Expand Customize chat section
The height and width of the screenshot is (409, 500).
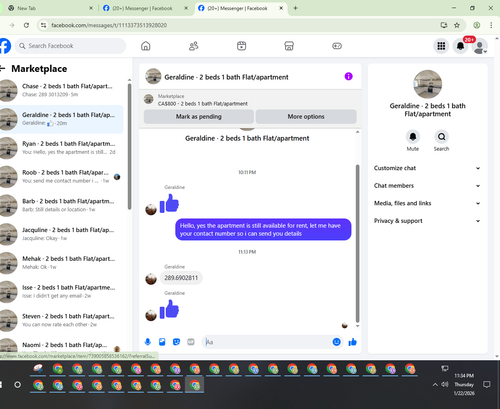coord(427,168)
